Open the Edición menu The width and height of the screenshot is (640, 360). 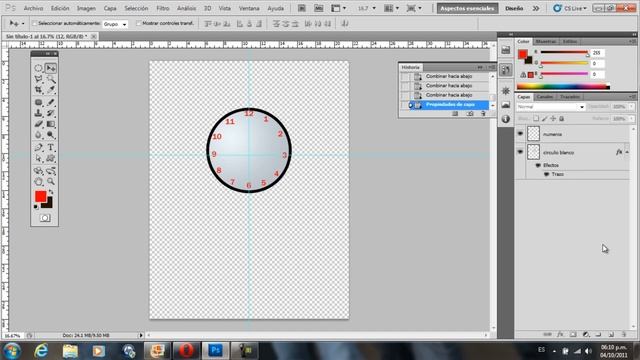(60, 8)
